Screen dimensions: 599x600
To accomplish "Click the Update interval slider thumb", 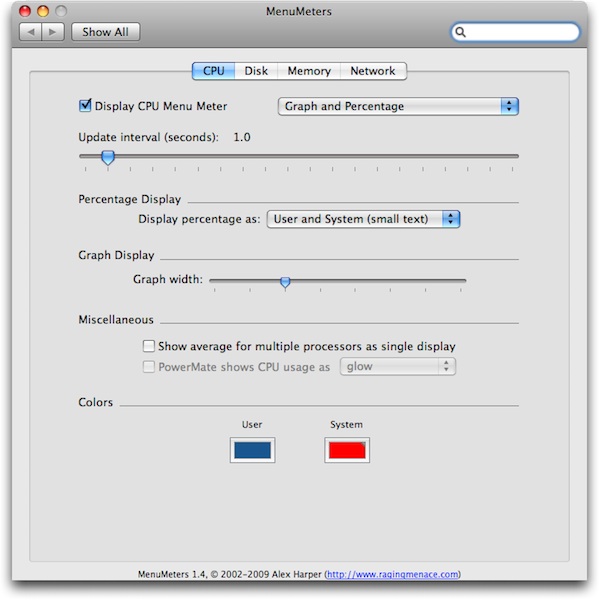I will (108, 157).
